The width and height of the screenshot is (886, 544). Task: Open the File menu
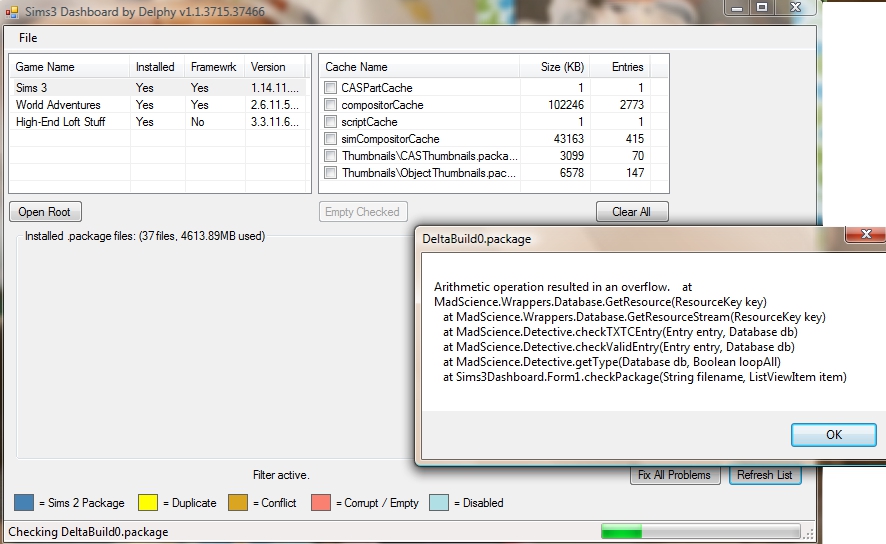(28, 38)
